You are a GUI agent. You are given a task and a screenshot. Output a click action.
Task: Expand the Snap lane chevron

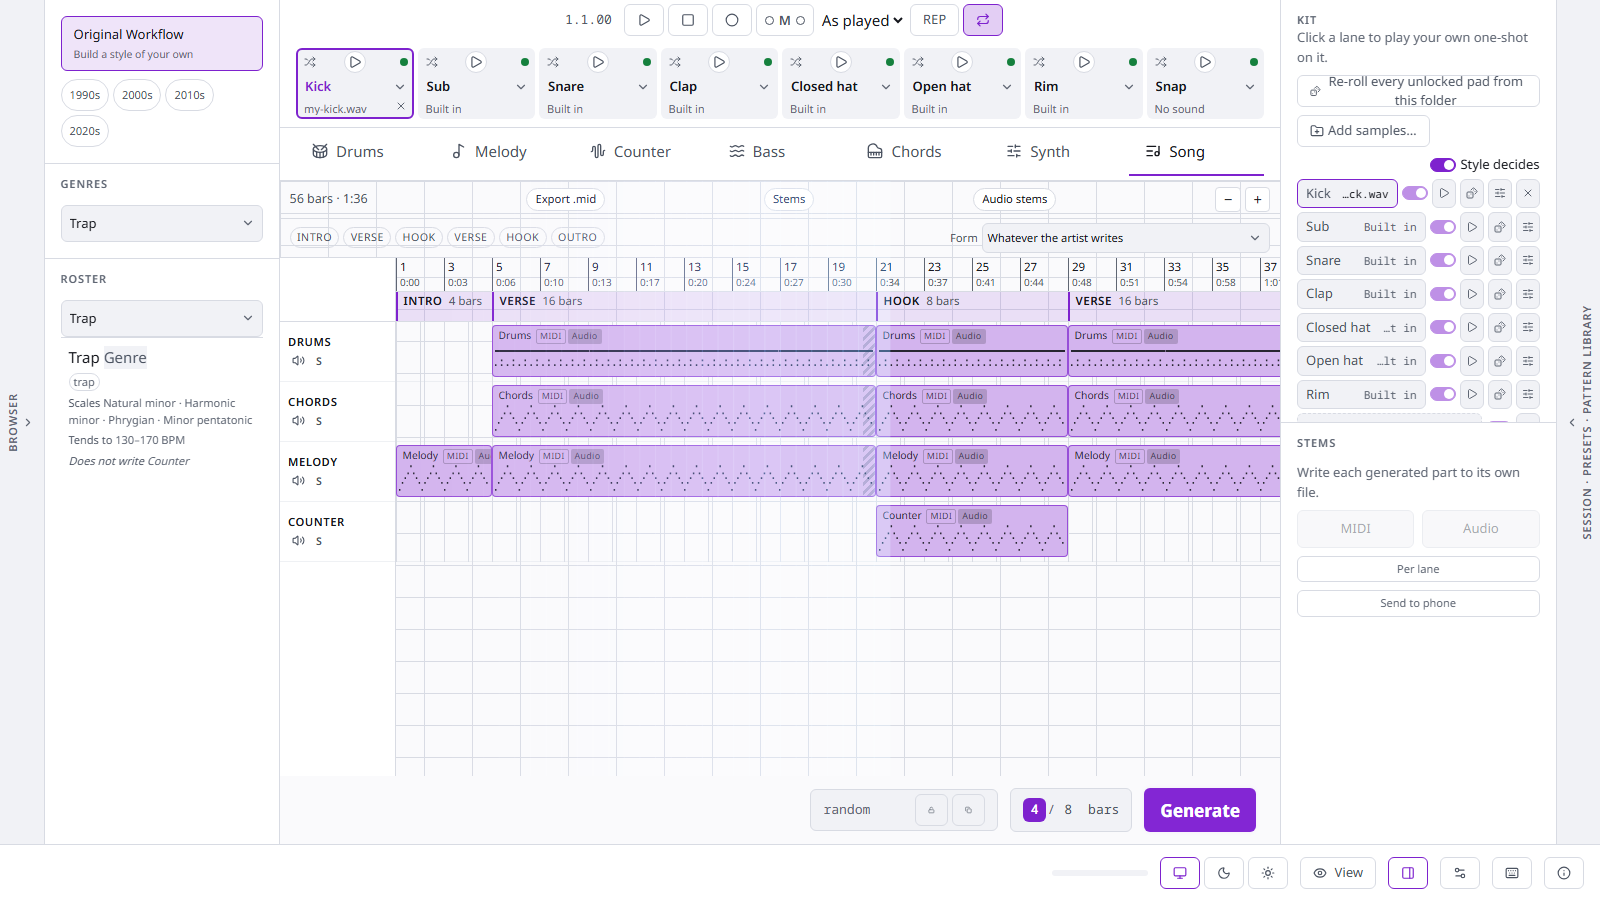coord(1250,87)
